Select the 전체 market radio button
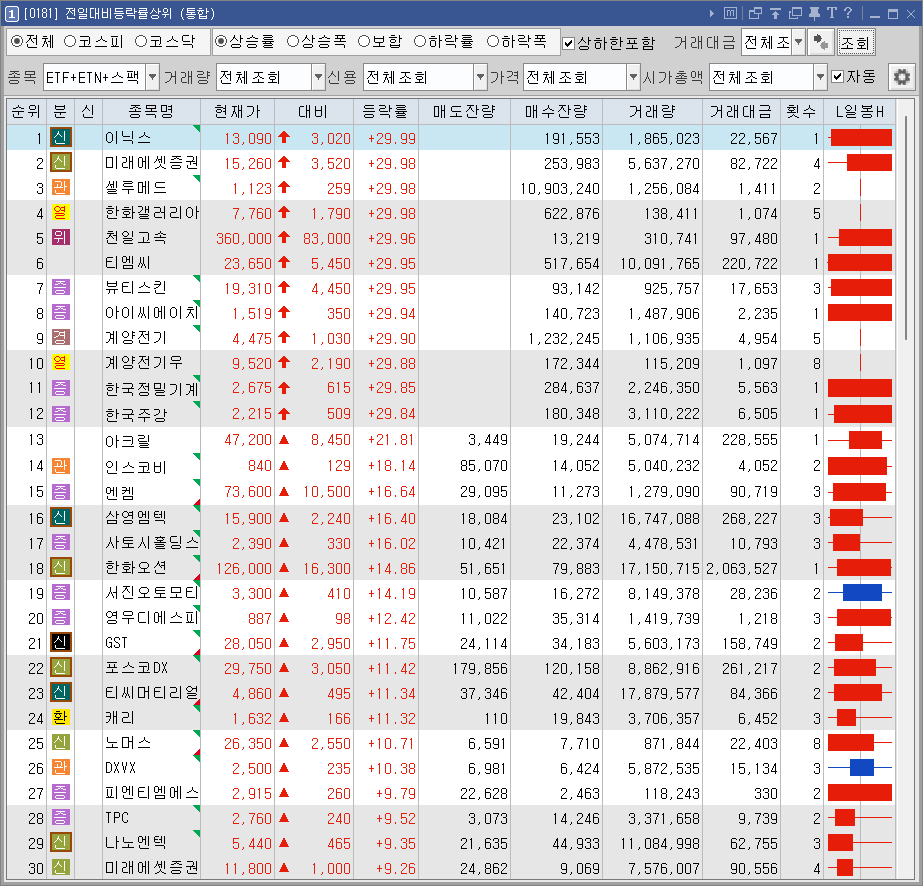 [17, 41]
